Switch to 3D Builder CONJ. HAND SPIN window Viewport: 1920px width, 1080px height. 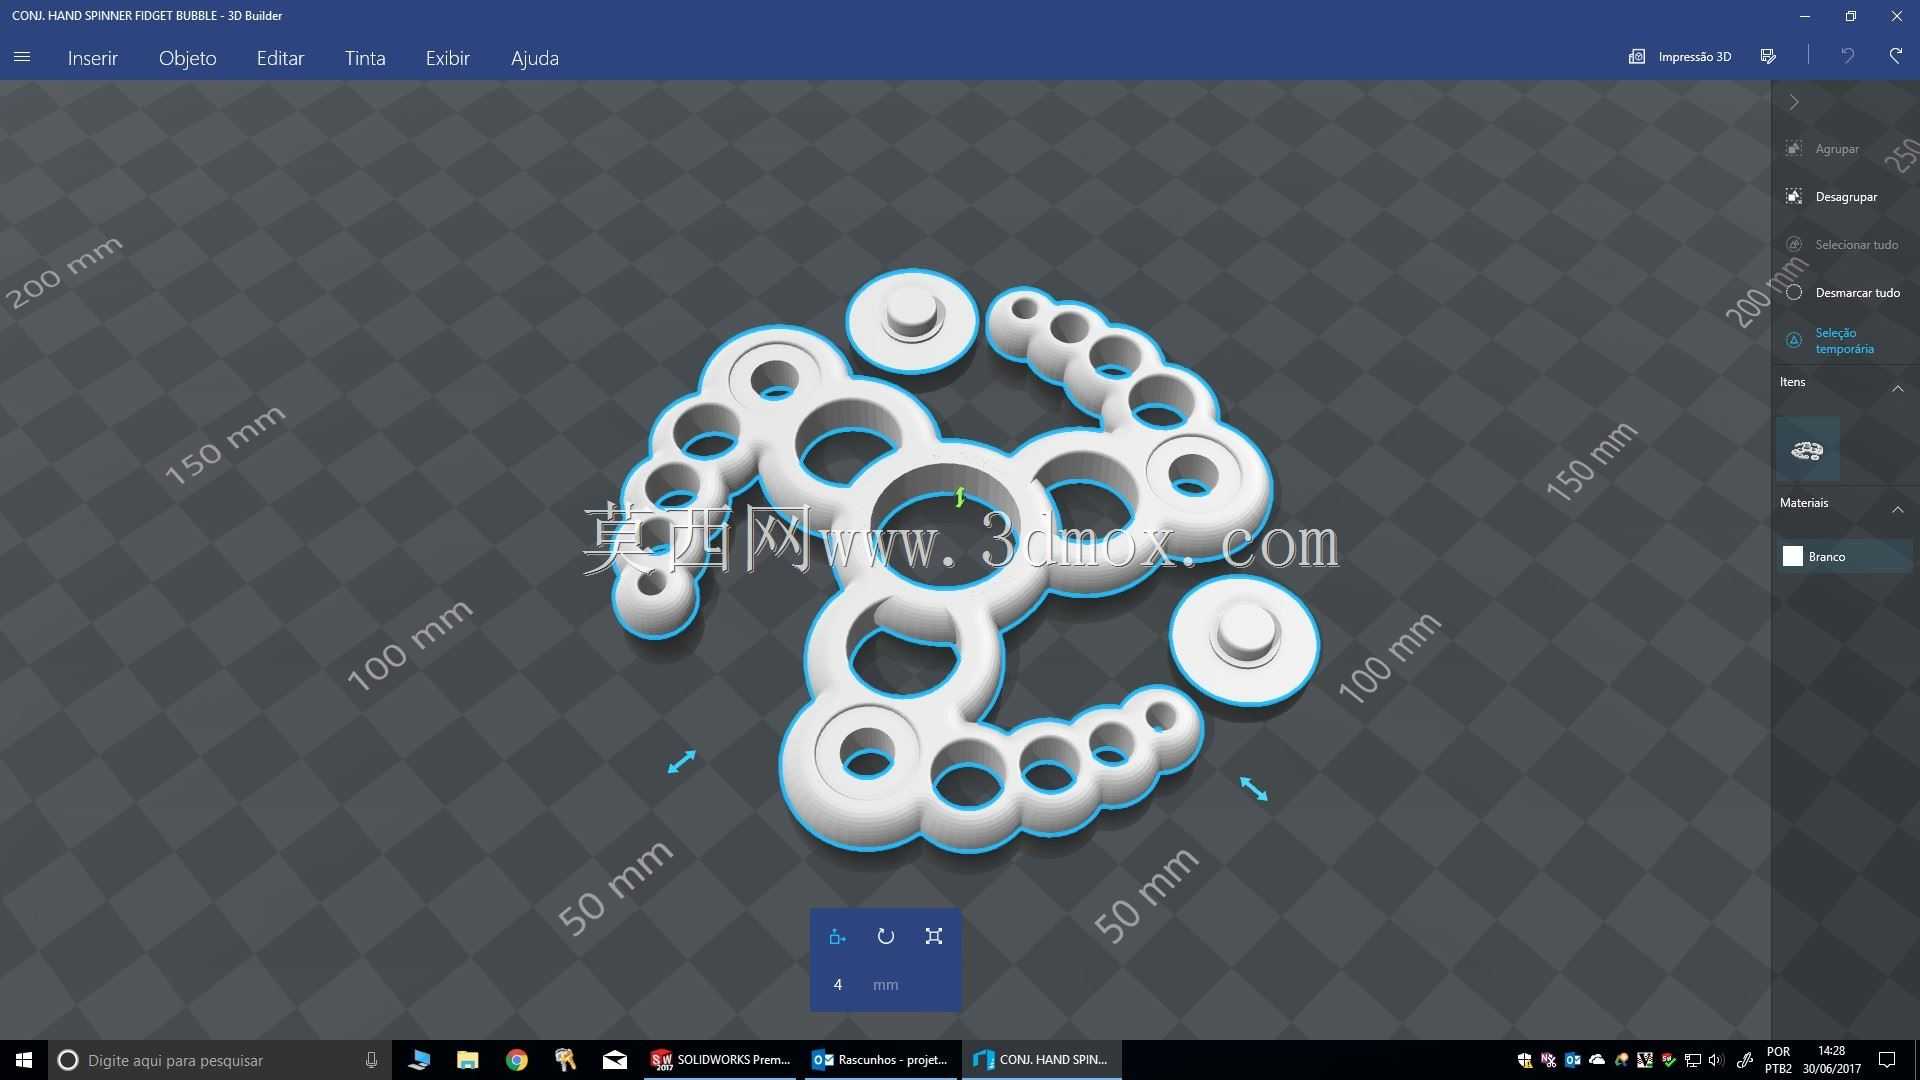1042,1060
